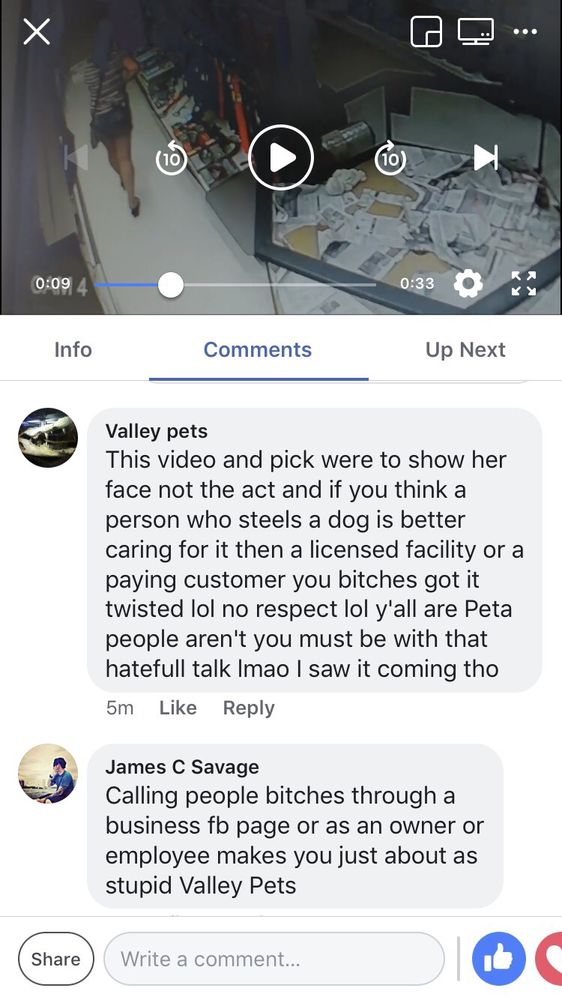Screen dimensions: 562x1000
Task: Reply to Valley pets comment
Action: pos(249,708)
